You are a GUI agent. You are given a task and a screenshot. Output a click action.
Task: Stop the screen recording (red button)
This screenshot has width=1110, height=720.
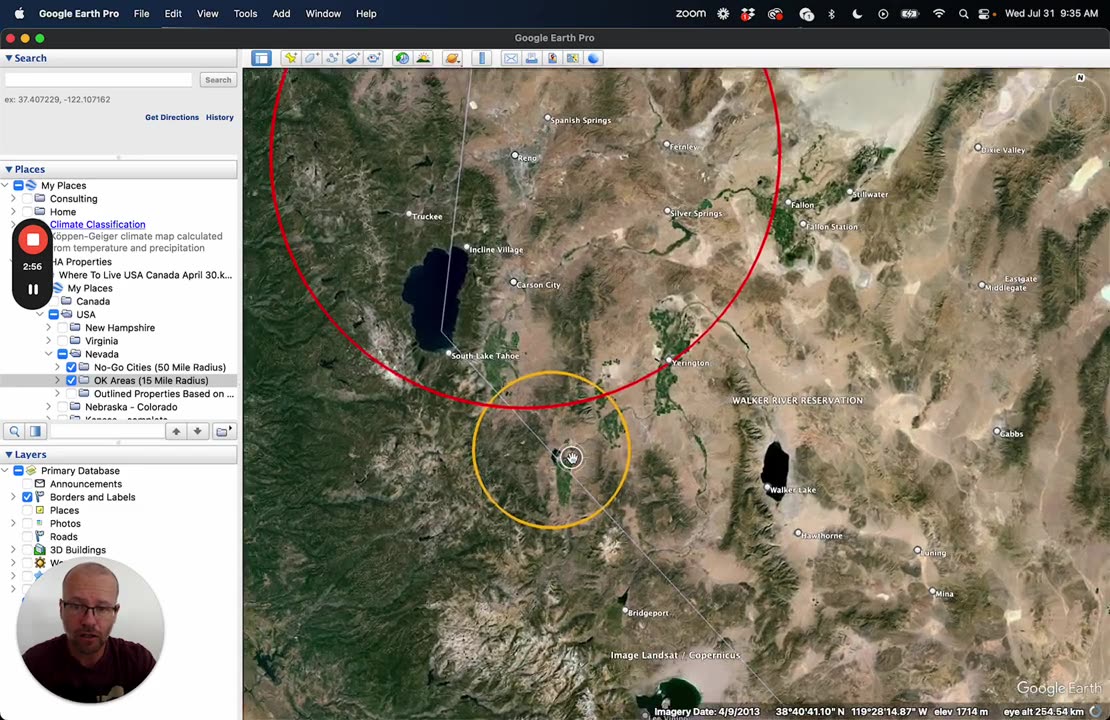[x=33, y=239]
